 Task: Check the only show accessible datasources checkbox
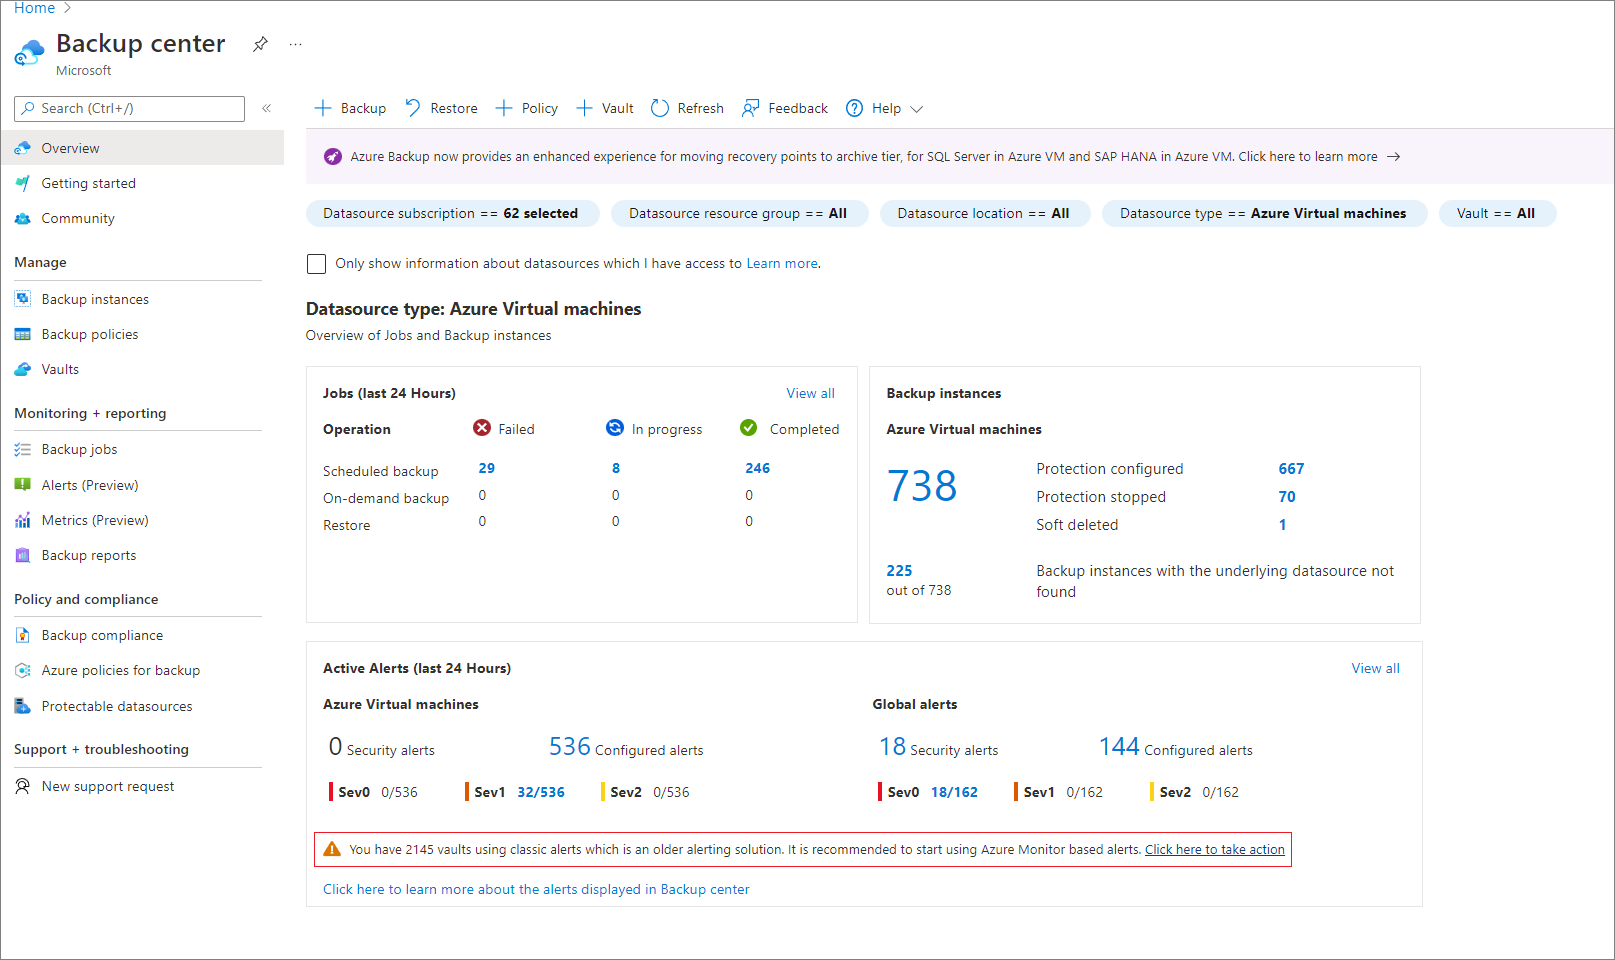tap(316, 264)
